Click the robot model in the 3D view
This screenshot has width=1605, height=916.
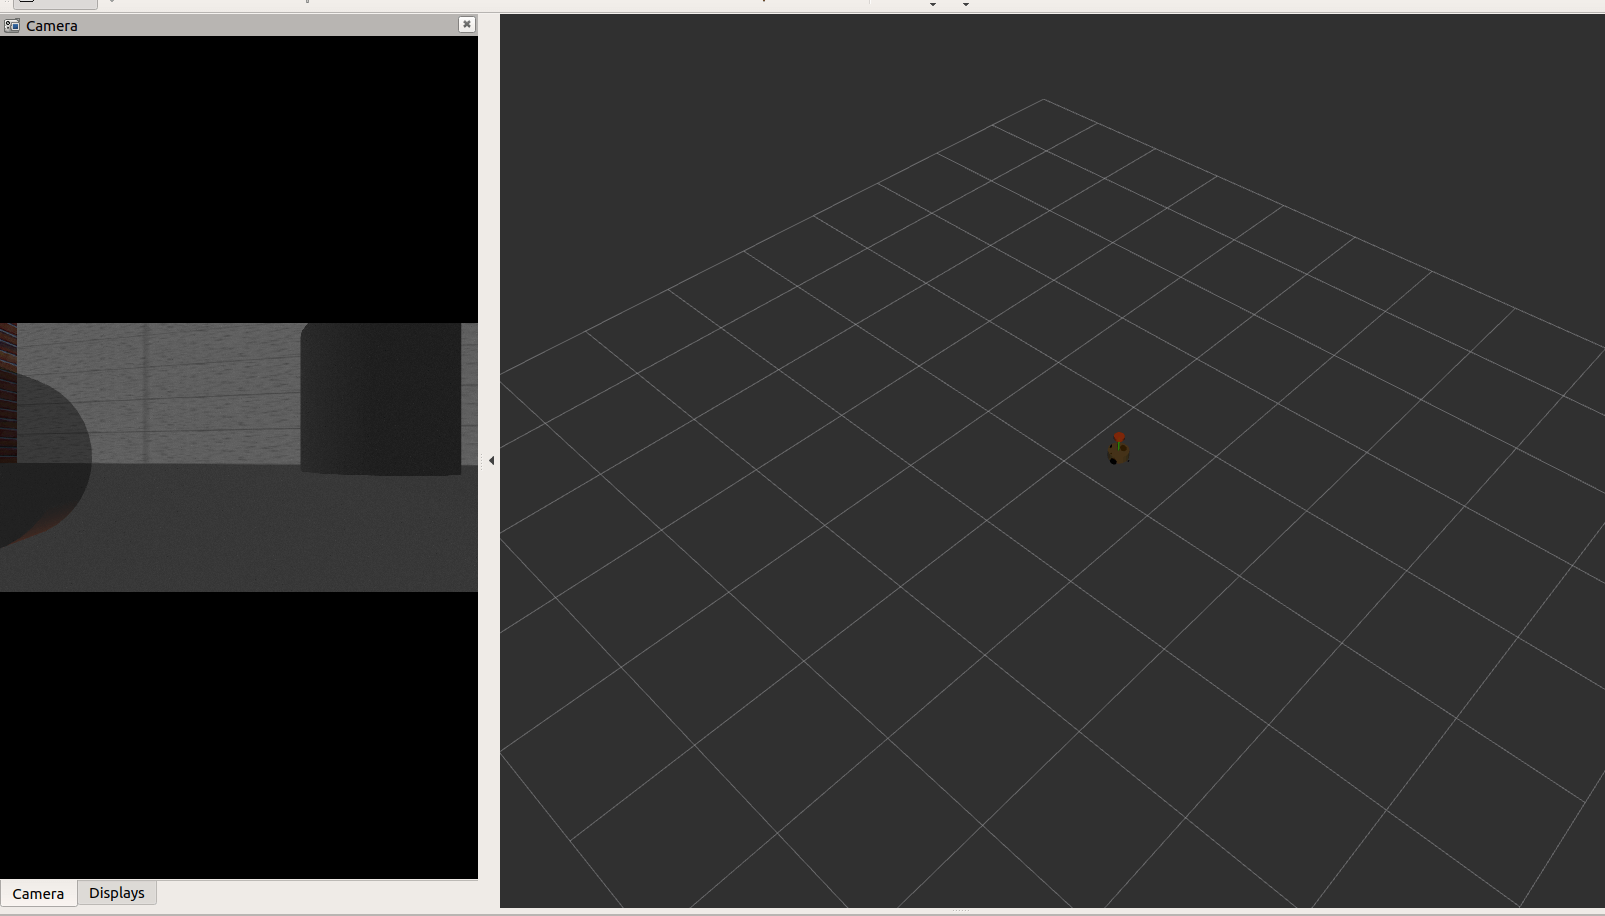[1118, 449]
